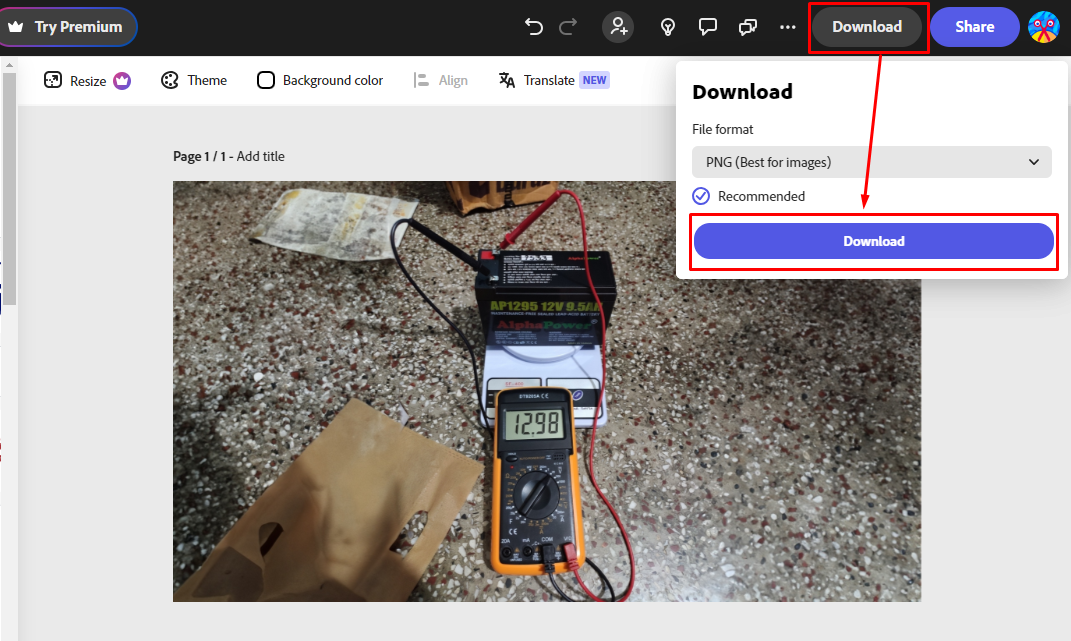Click the File format label
The height and width of the screenshot is (641, 1071).
pos(723,129)
